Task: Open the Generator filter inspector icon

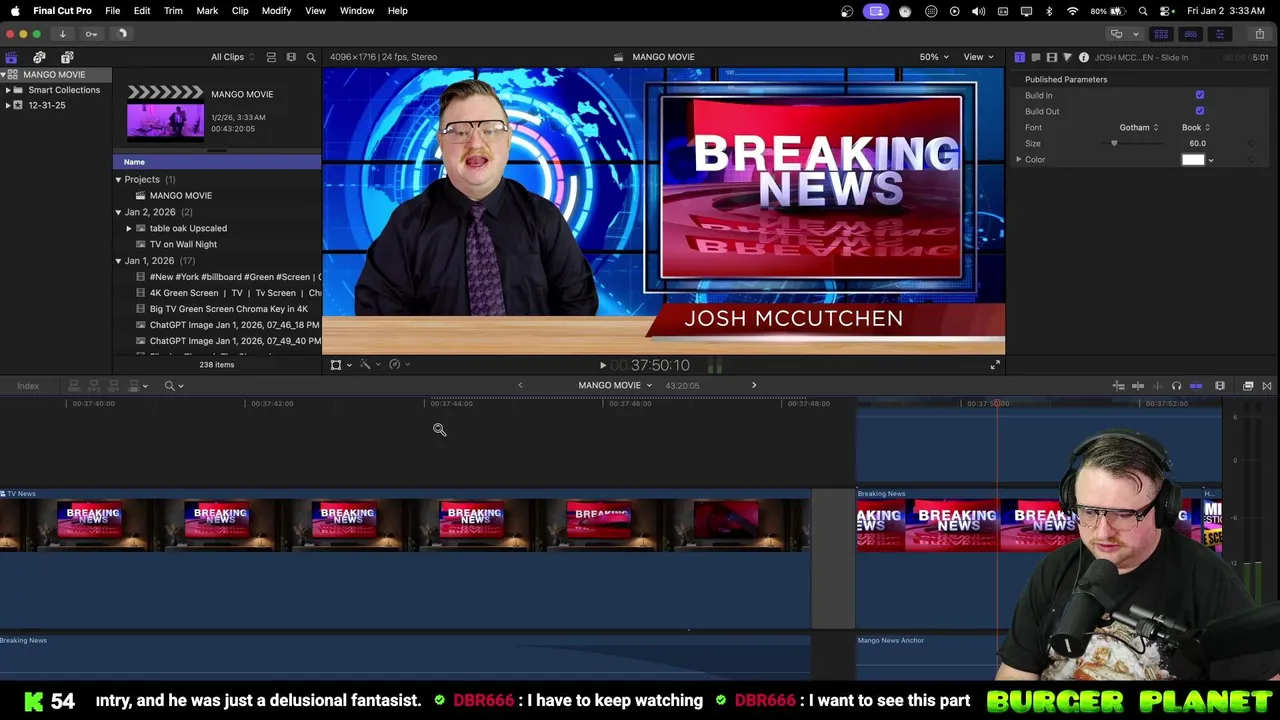Action: point(1067,57)
